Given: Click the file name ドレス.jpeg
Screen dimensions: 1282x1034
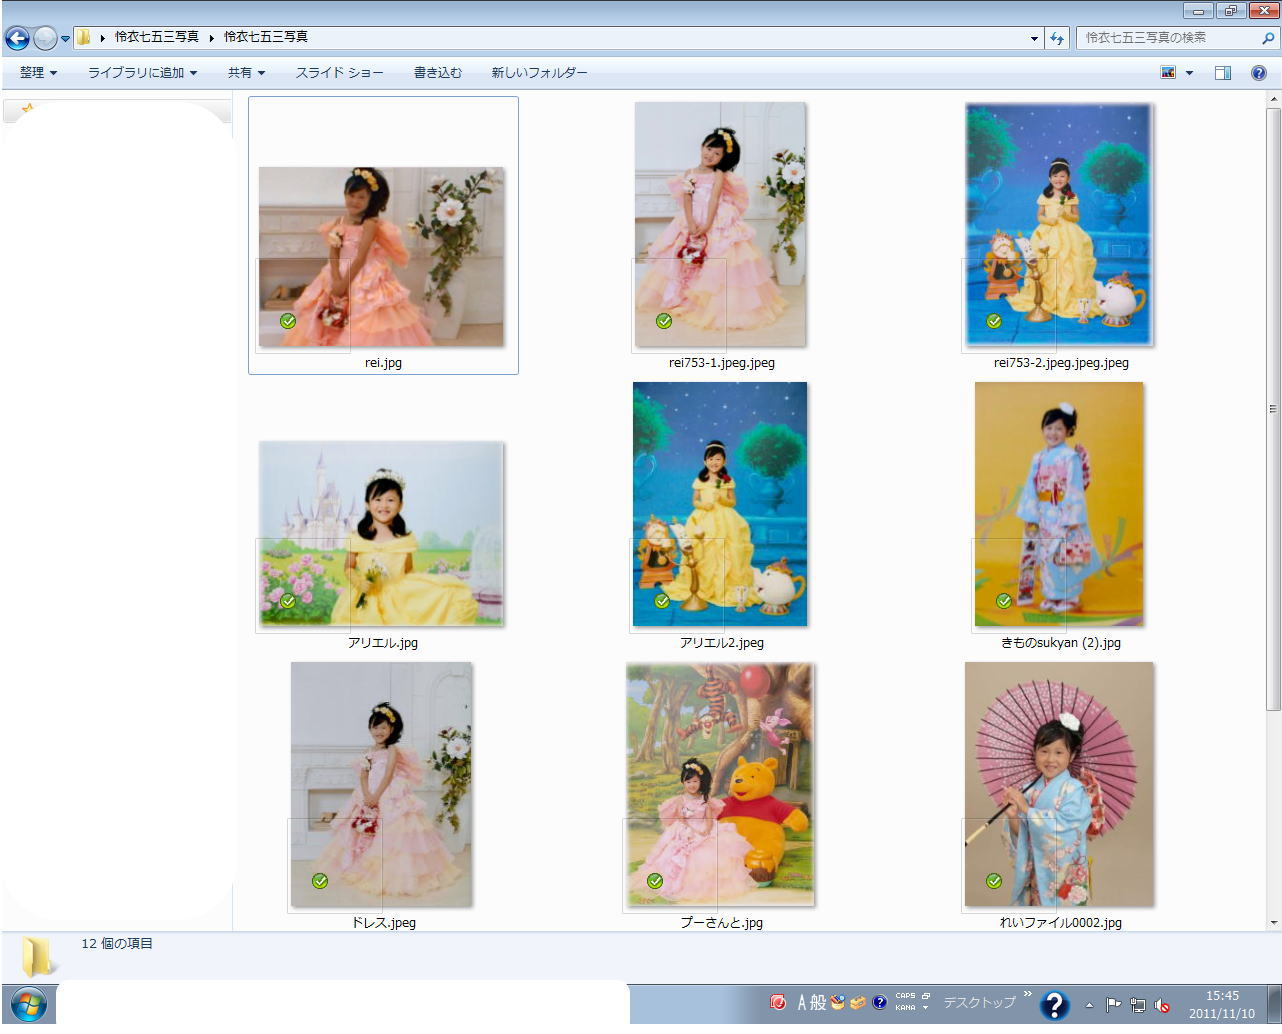Looking at the screenshot, I should 383,923.
